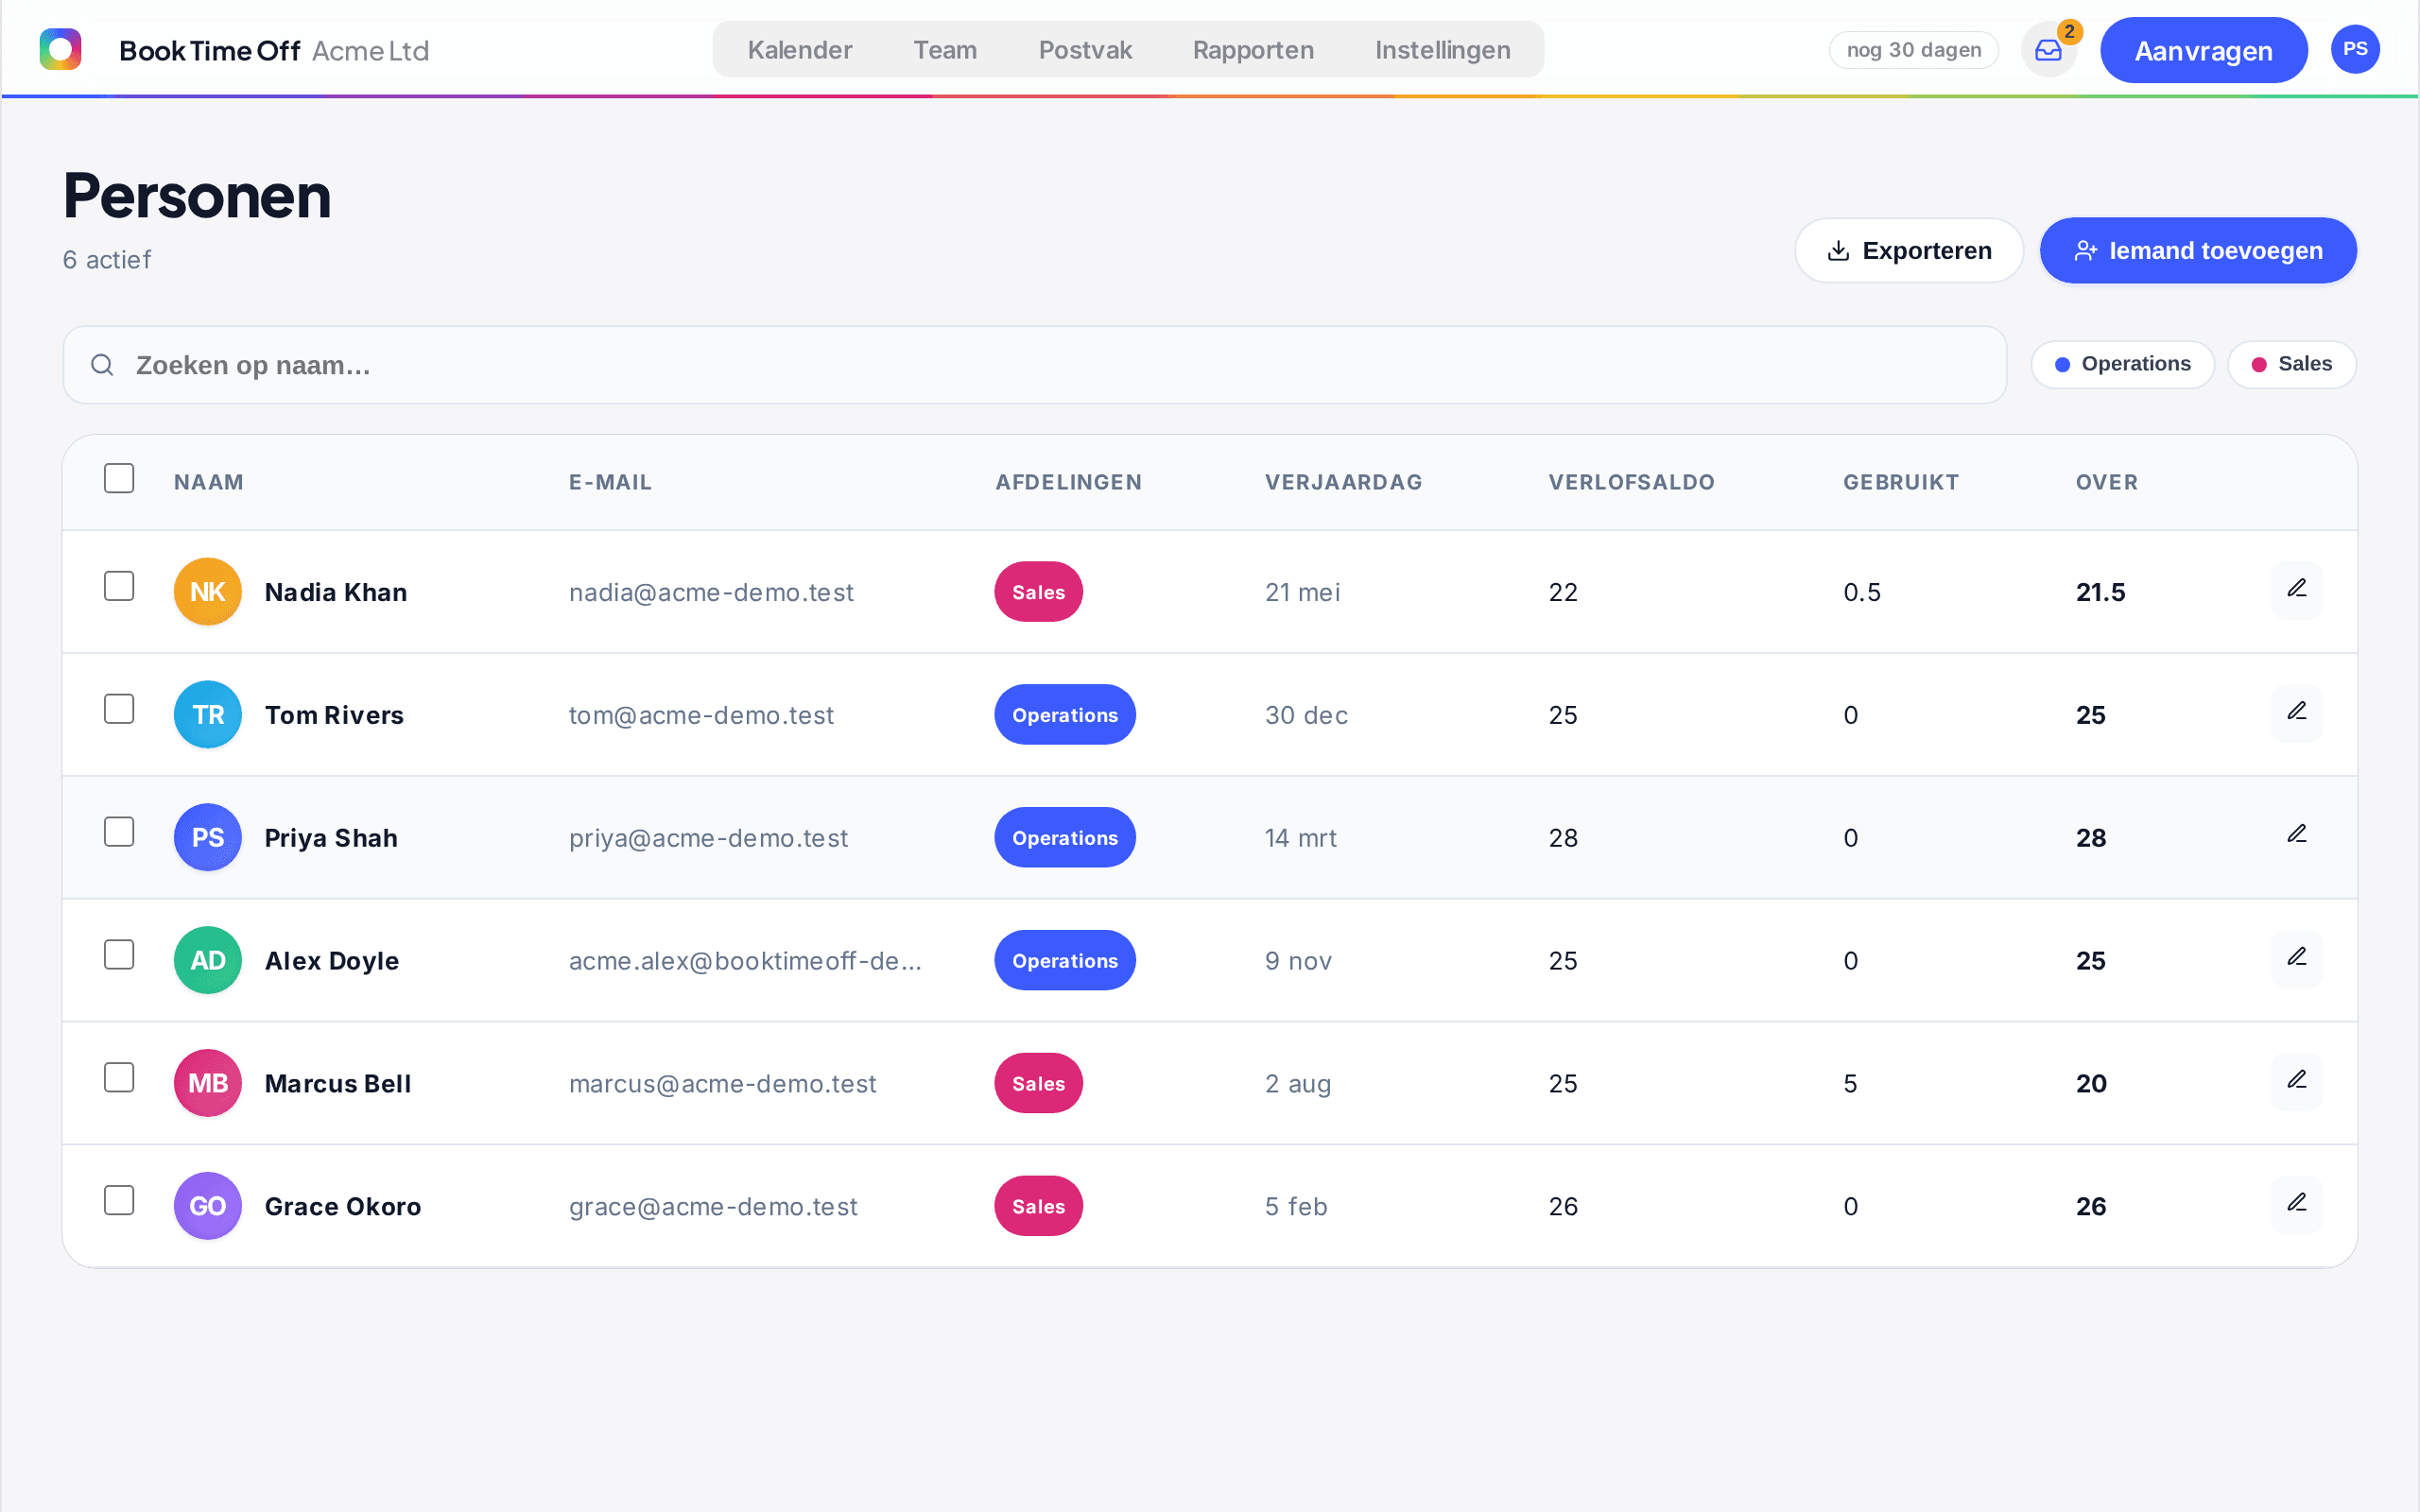The width and height of the screenshot is (2420, 1512).
Task: Check the box next to Nadia Khan
Action: (x=119, y=586)
